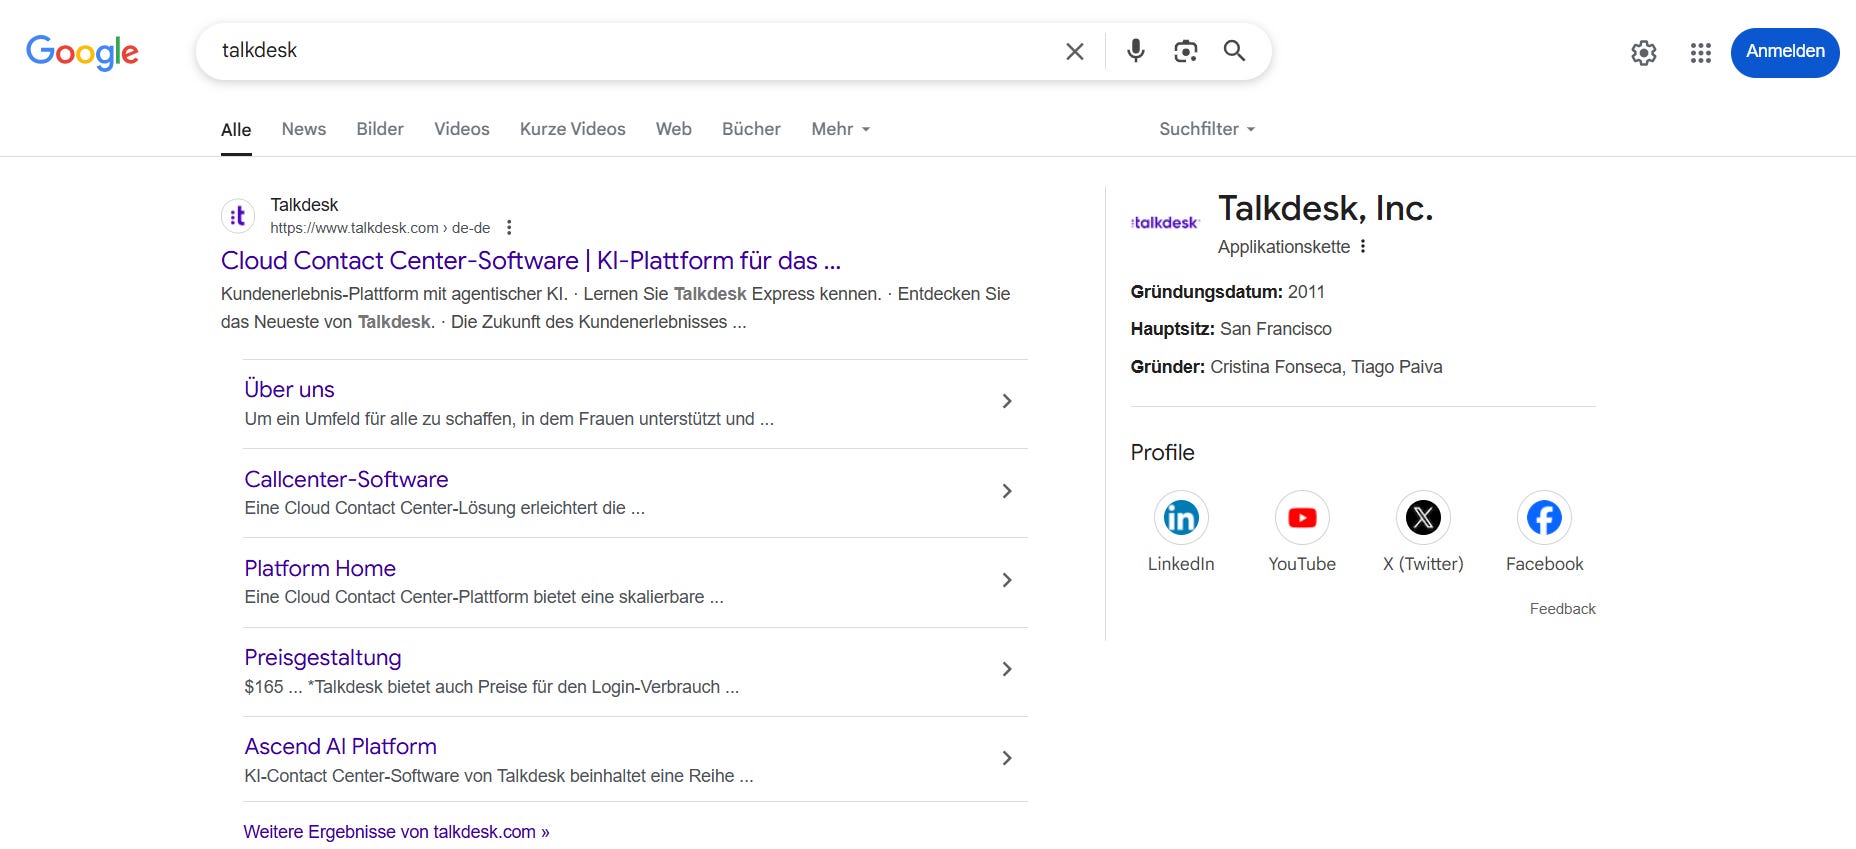Switch to the Bücher tab
The height and width of the screenshot is (849, 1856).
coord(751,129)
